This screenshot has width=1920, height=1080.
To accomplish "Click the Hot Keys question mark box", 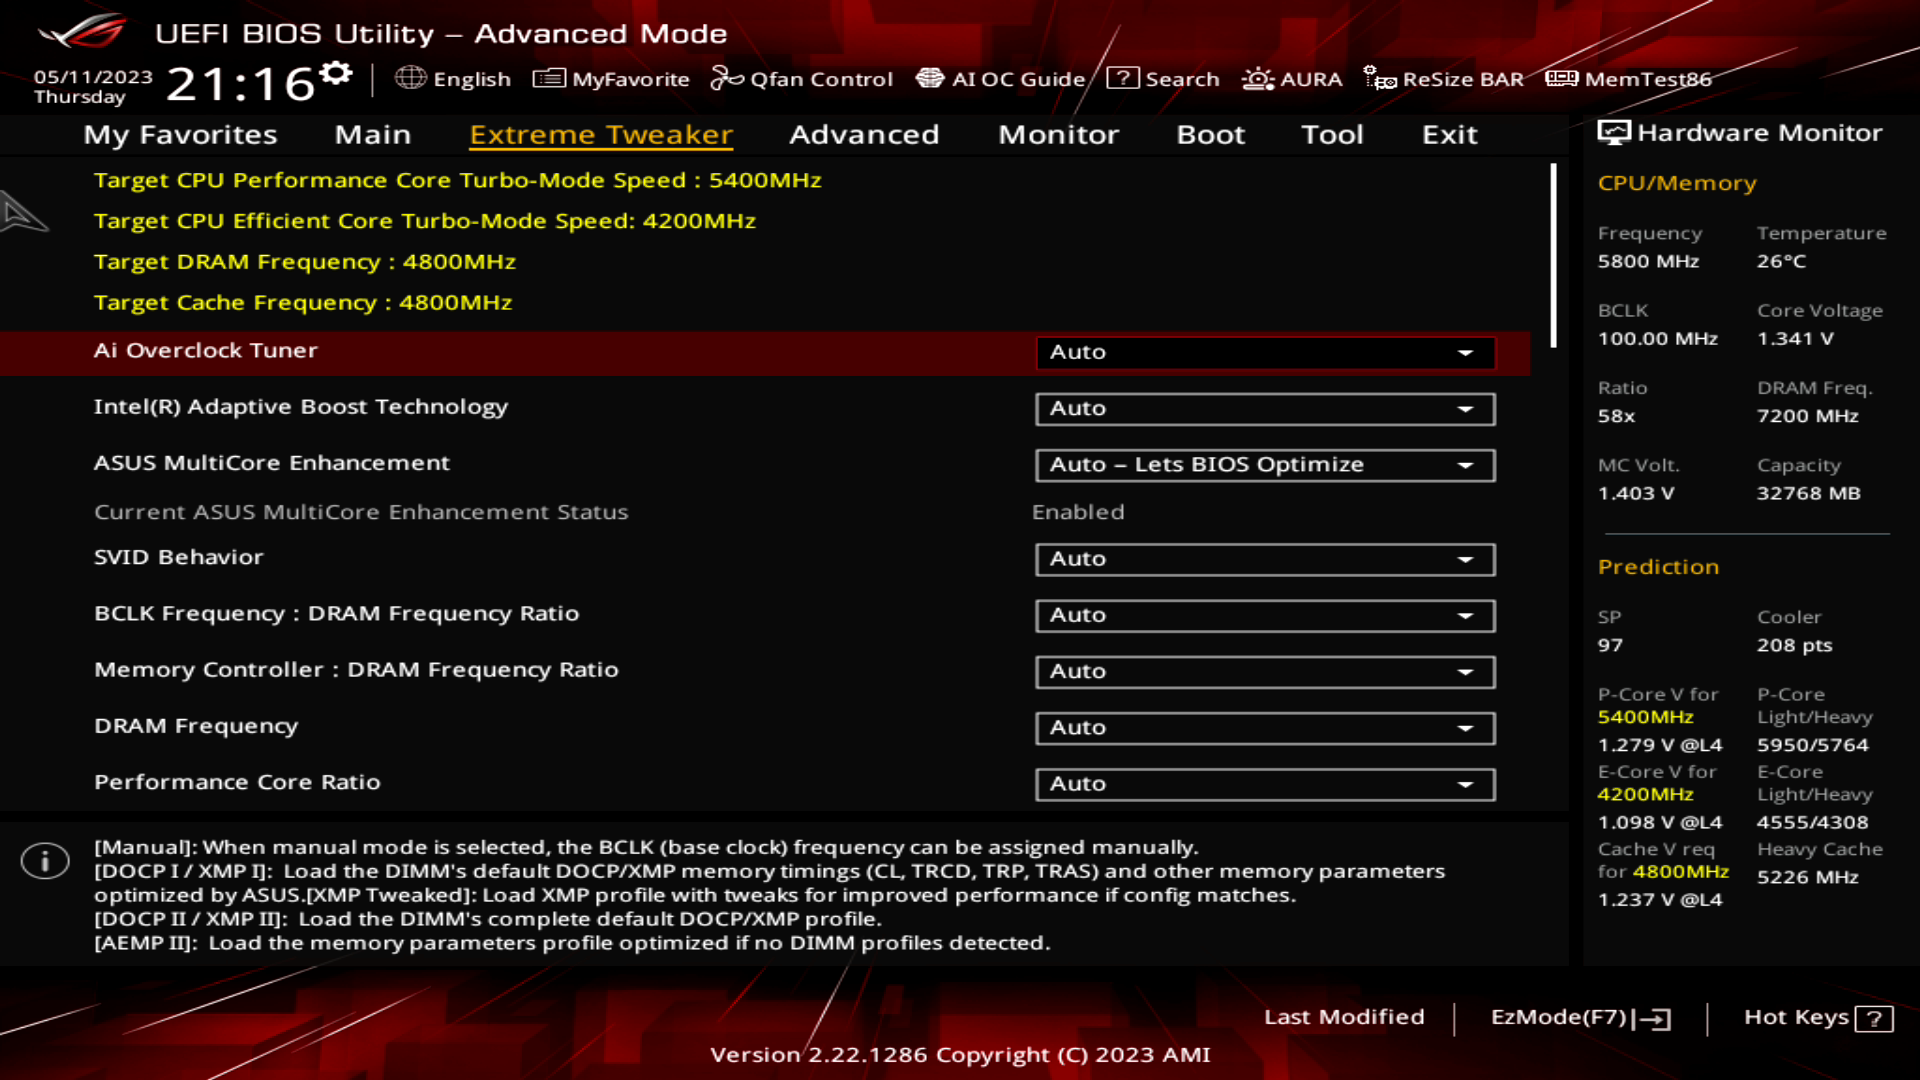I will coord(1874,1019).
